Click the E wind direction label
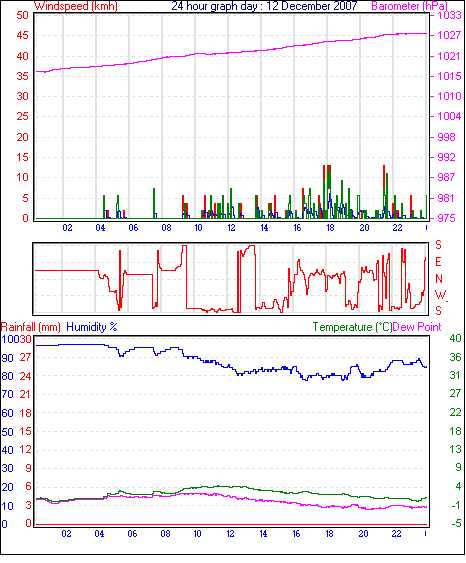 click(438, 262)
